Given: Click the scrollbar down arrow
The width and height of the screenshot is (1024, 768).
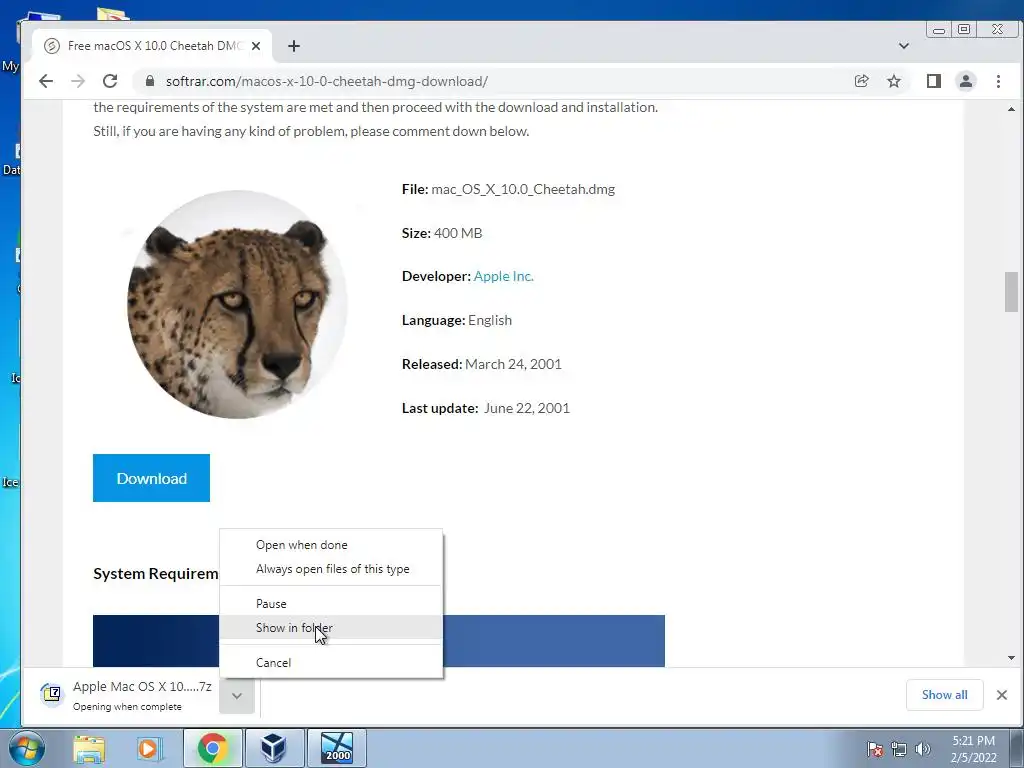Looking at the screenshot, I should 1012,658.
